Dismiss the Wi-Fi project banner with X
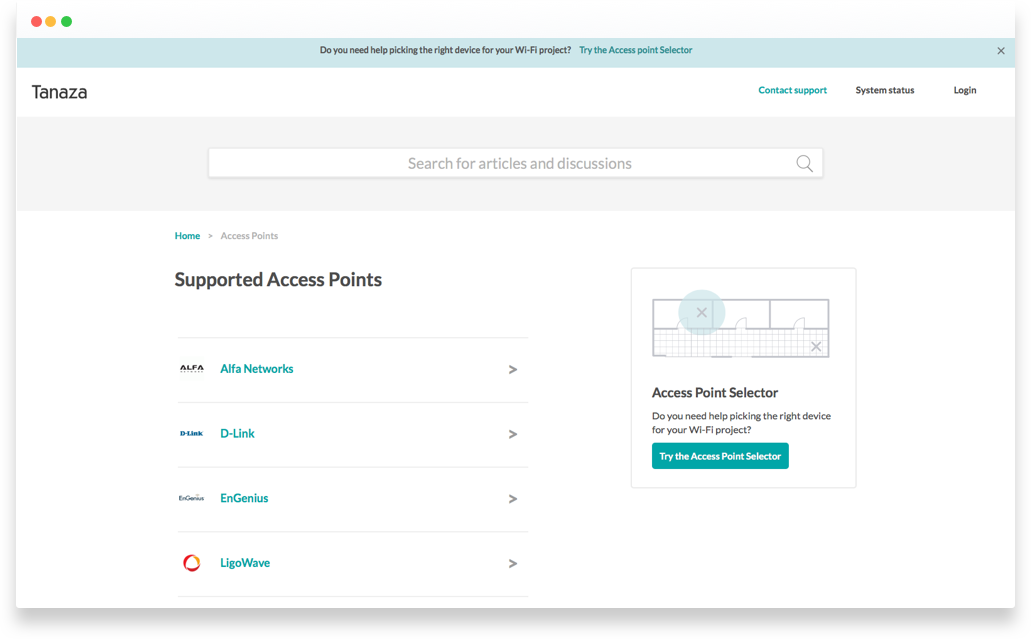 click(1001, 51)
